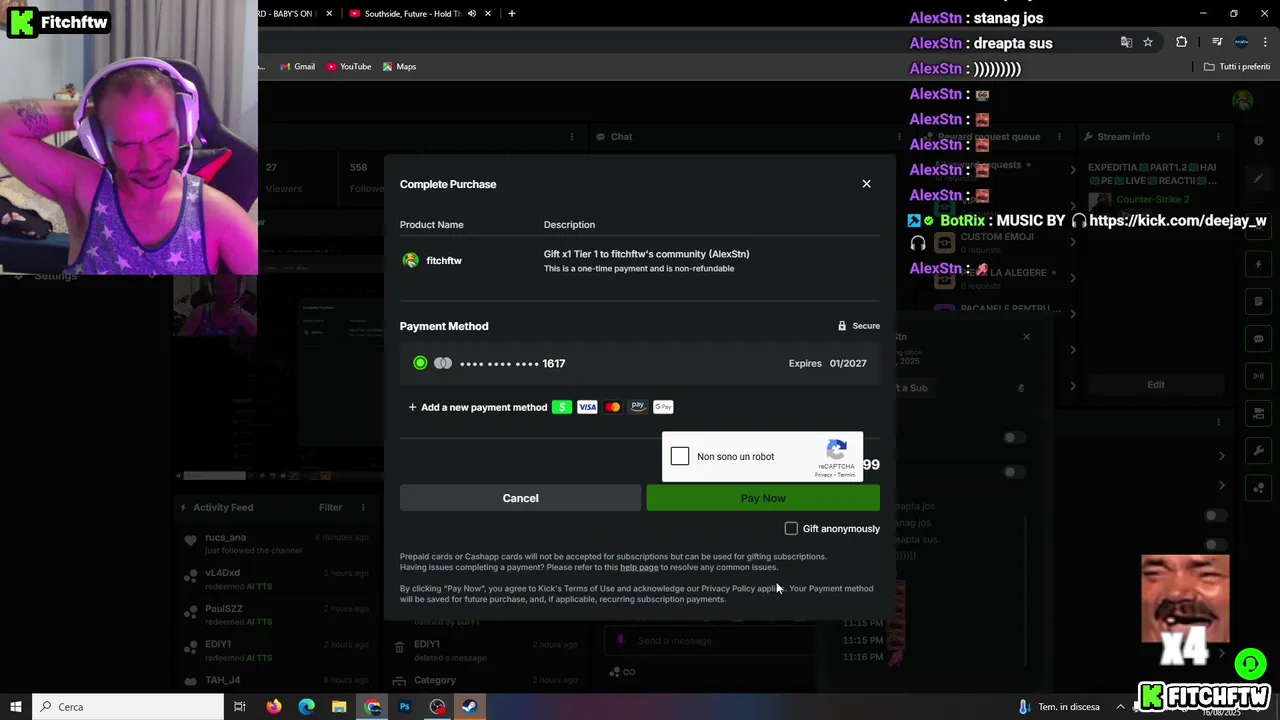
Task: Open the Chrome profile avatar
Action: pos(1241,42)
